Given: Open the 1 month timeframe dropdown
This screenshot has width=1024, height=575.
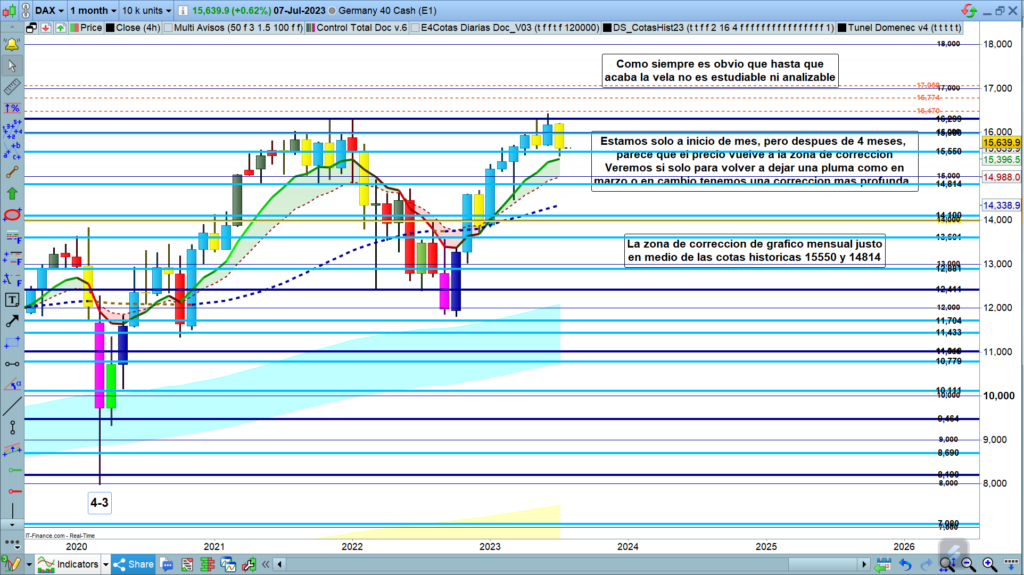Looking at the screenshot, I should [x=97, y=8].
